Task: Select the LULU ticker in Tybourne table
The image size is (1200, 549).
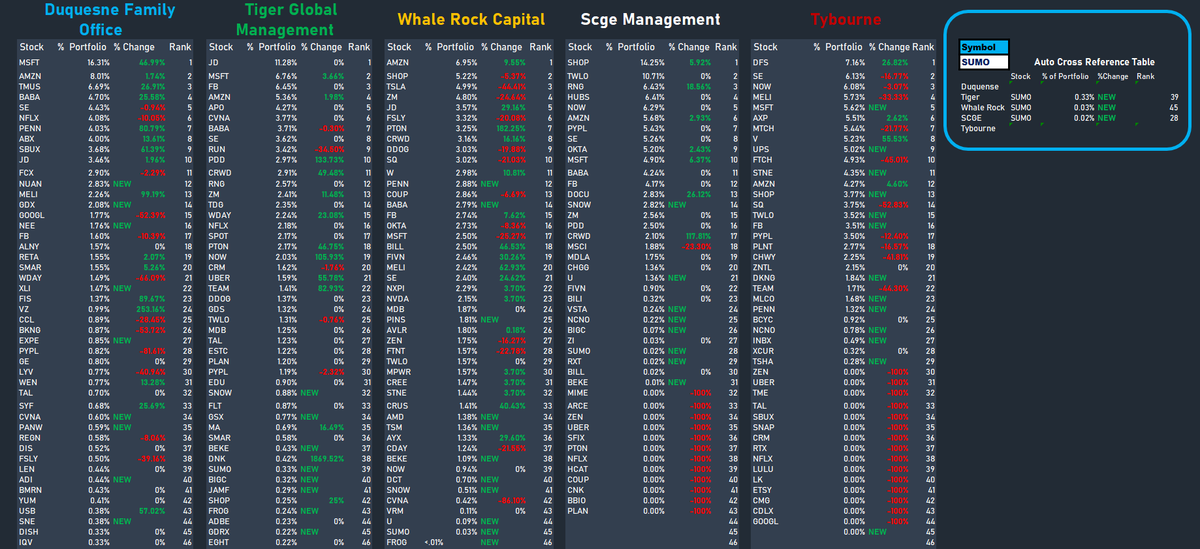Action: click(764, 468)
